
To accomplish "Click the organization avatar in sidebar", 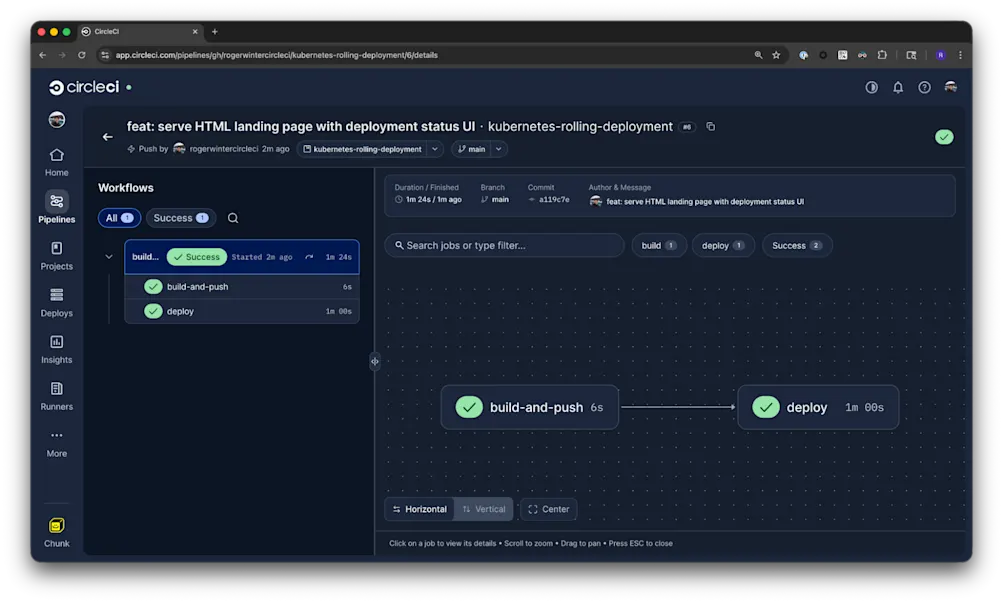I will pyautogui.click(x=56, y=120).
